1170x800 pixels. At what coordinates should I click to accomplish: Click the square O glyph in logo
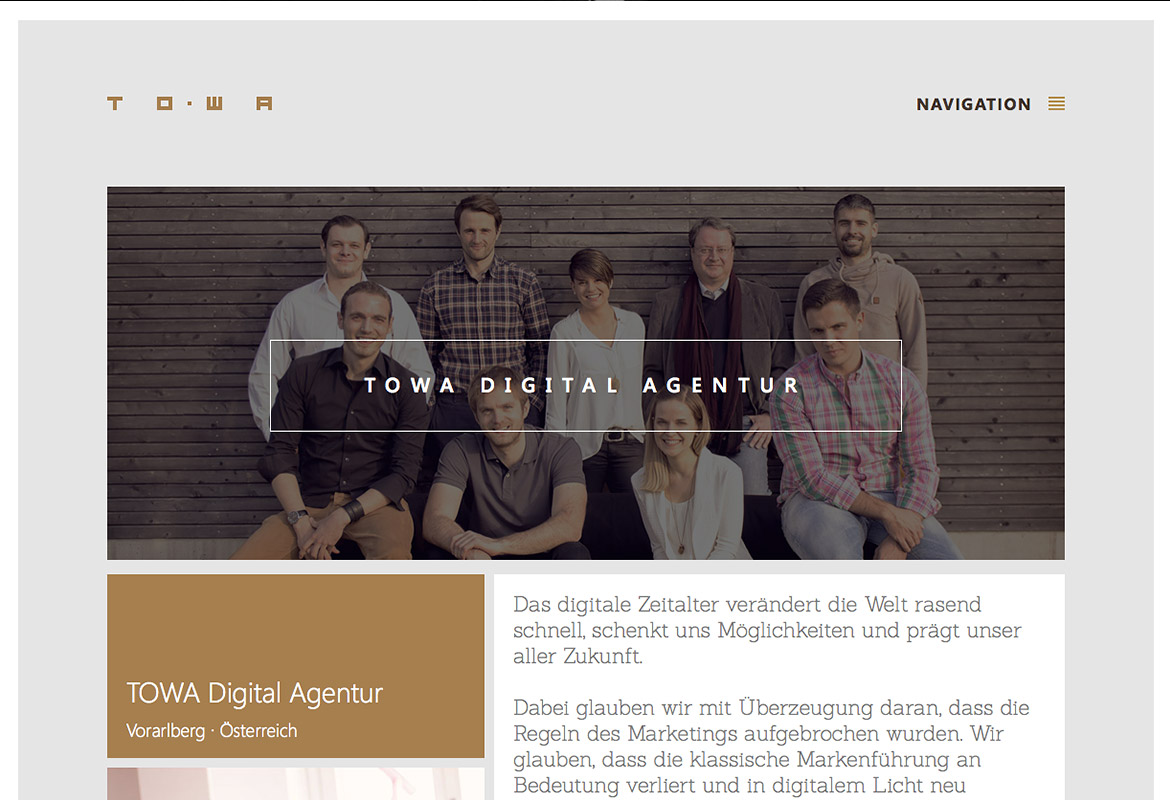165,103
